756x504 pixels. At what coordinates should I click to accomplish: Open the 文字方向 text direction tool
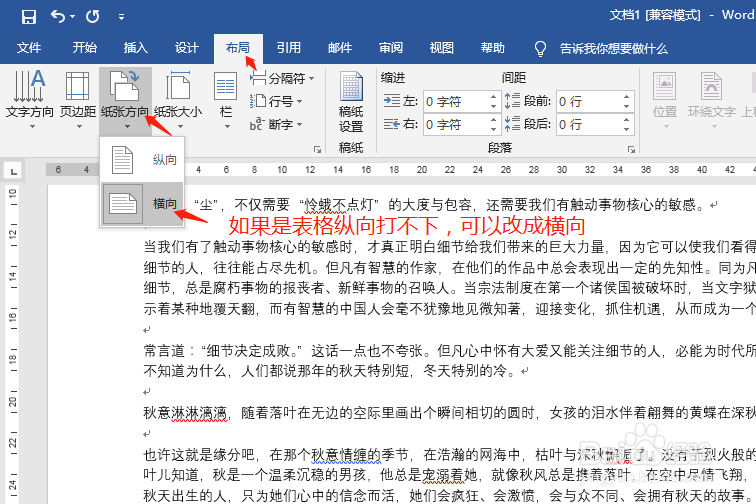coord(30,99)
